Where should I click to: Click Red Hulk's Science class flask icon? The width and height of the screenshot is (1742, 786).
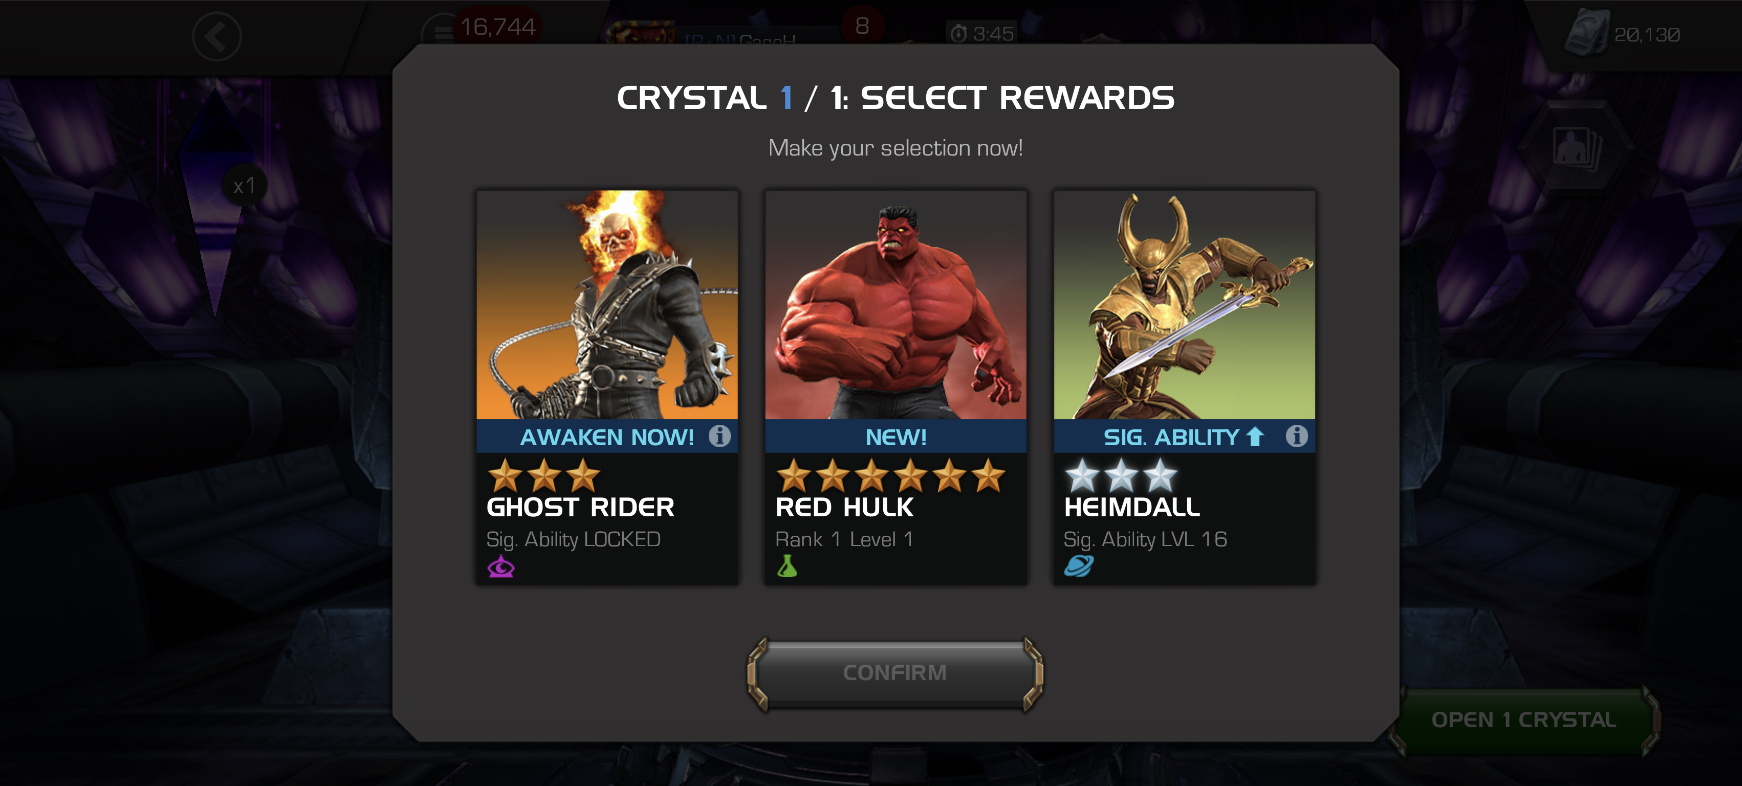click(x=787, y=566)
